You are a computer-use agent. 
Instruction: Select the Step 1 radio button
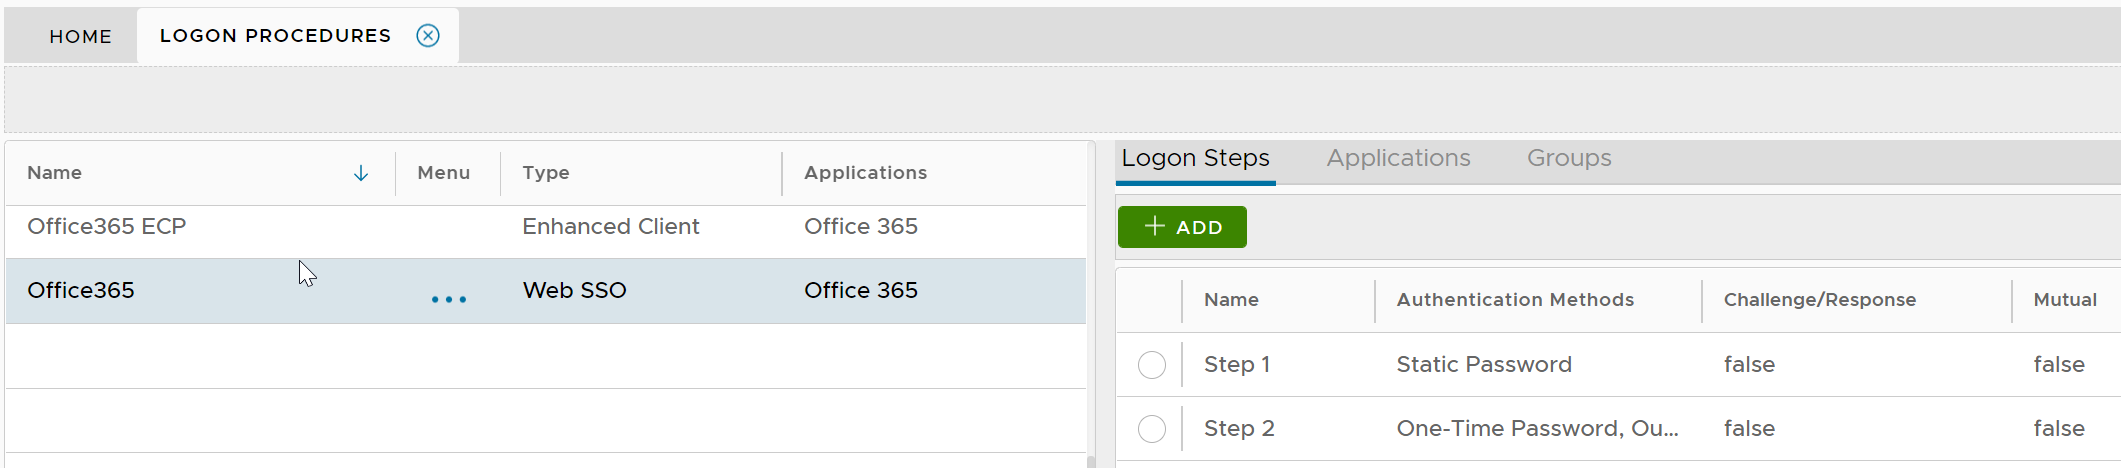1152,365
